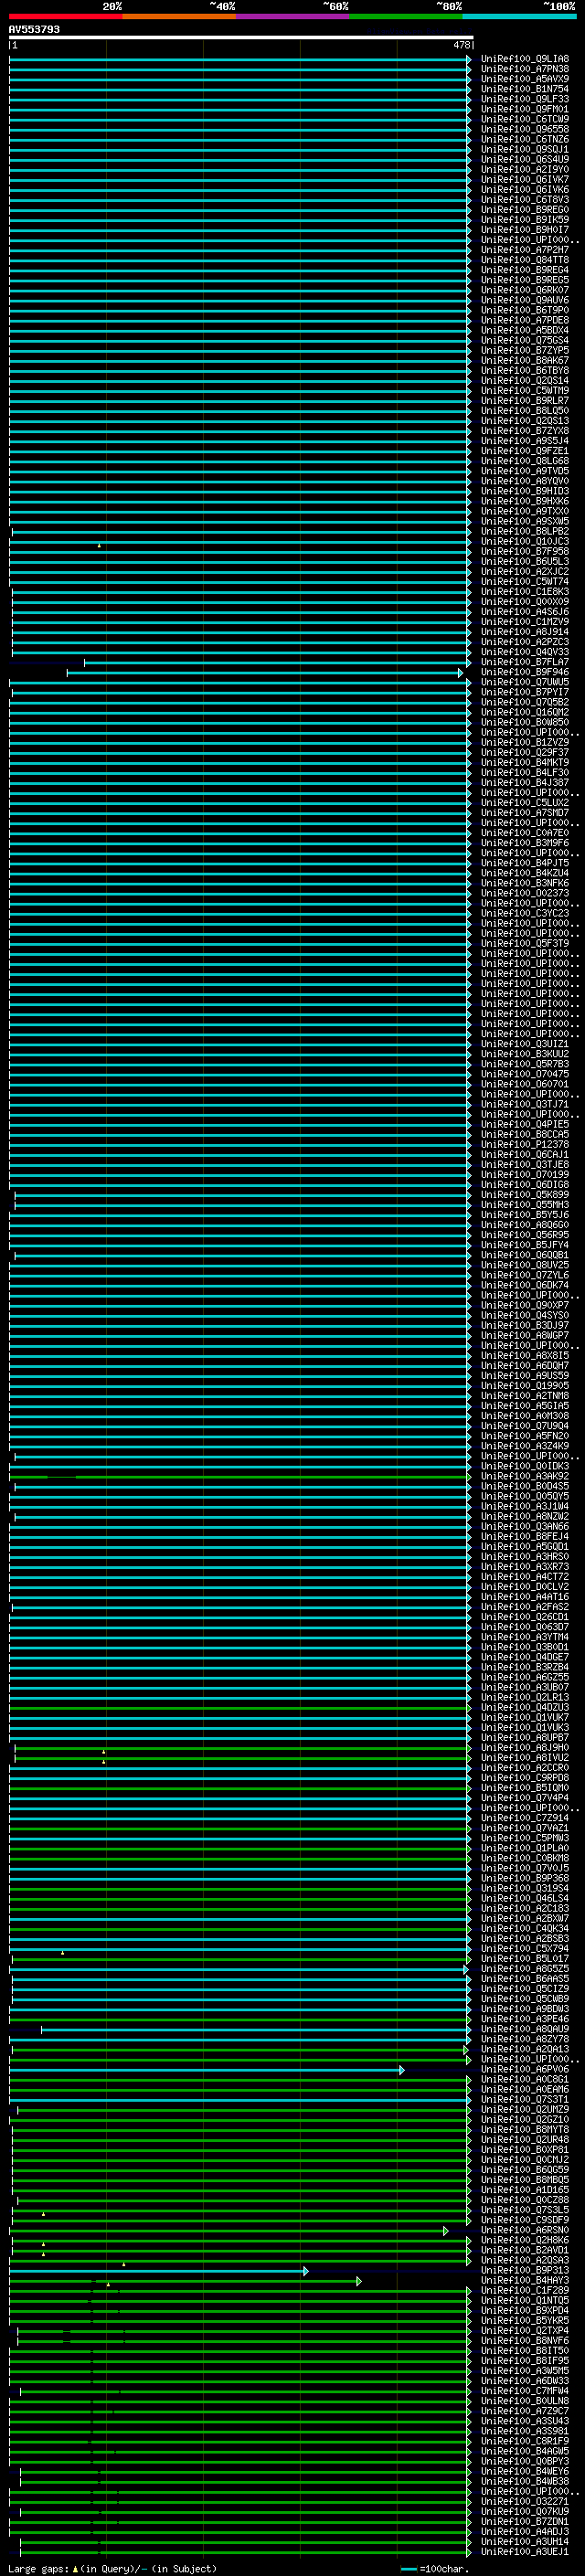Click label UniRef100_A2CCR0
The image size is (585, 2576).
point(525,1767)
